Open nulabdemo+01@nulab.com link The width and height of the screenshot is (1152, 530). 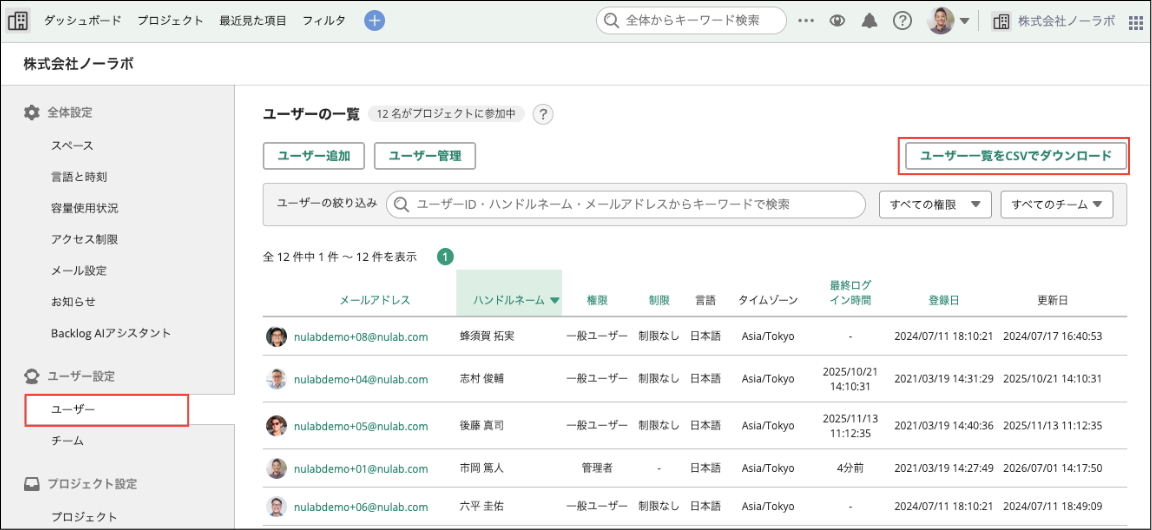pyautogui.click(x=361, y=468)
